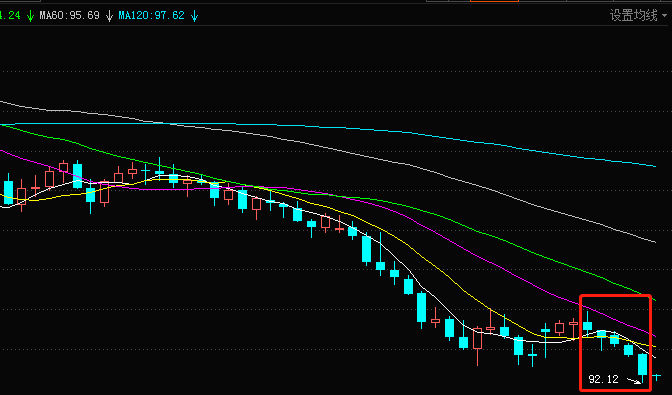Select the MA120:97.62 indicator label
672x395 pixels.
click(x=151, y=15)
